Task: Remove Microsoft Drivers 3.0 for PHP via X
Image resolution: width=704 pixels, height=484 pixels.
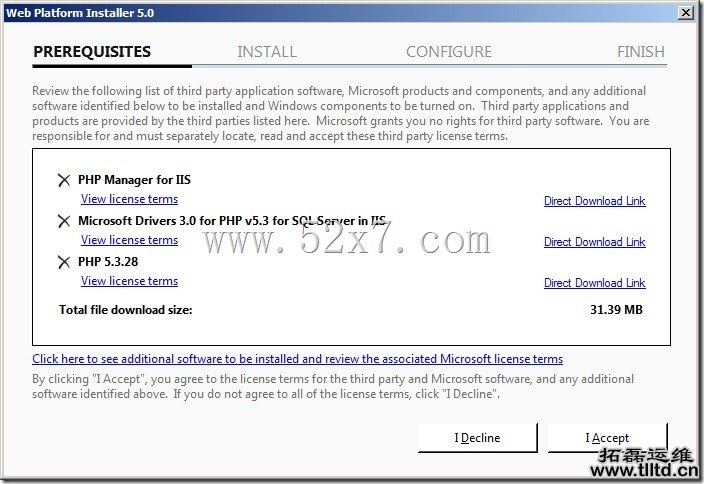Action: tap(64, 221)
